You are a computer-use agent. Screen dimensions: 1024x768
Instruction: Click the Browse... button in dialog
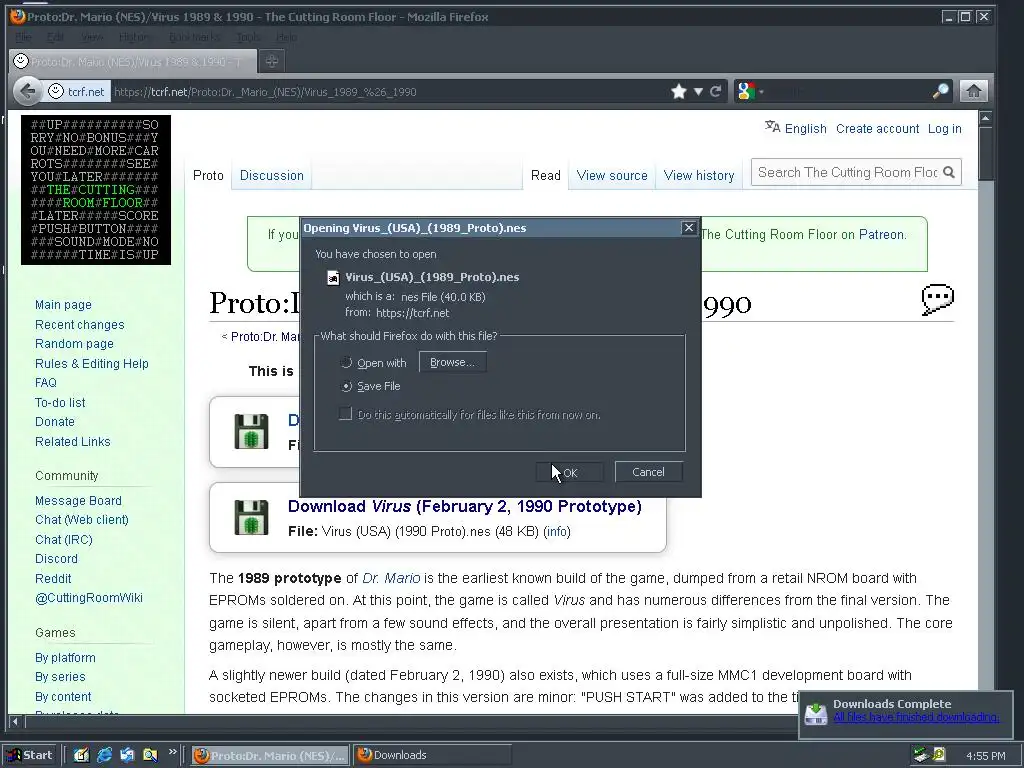tap(453, 362)
